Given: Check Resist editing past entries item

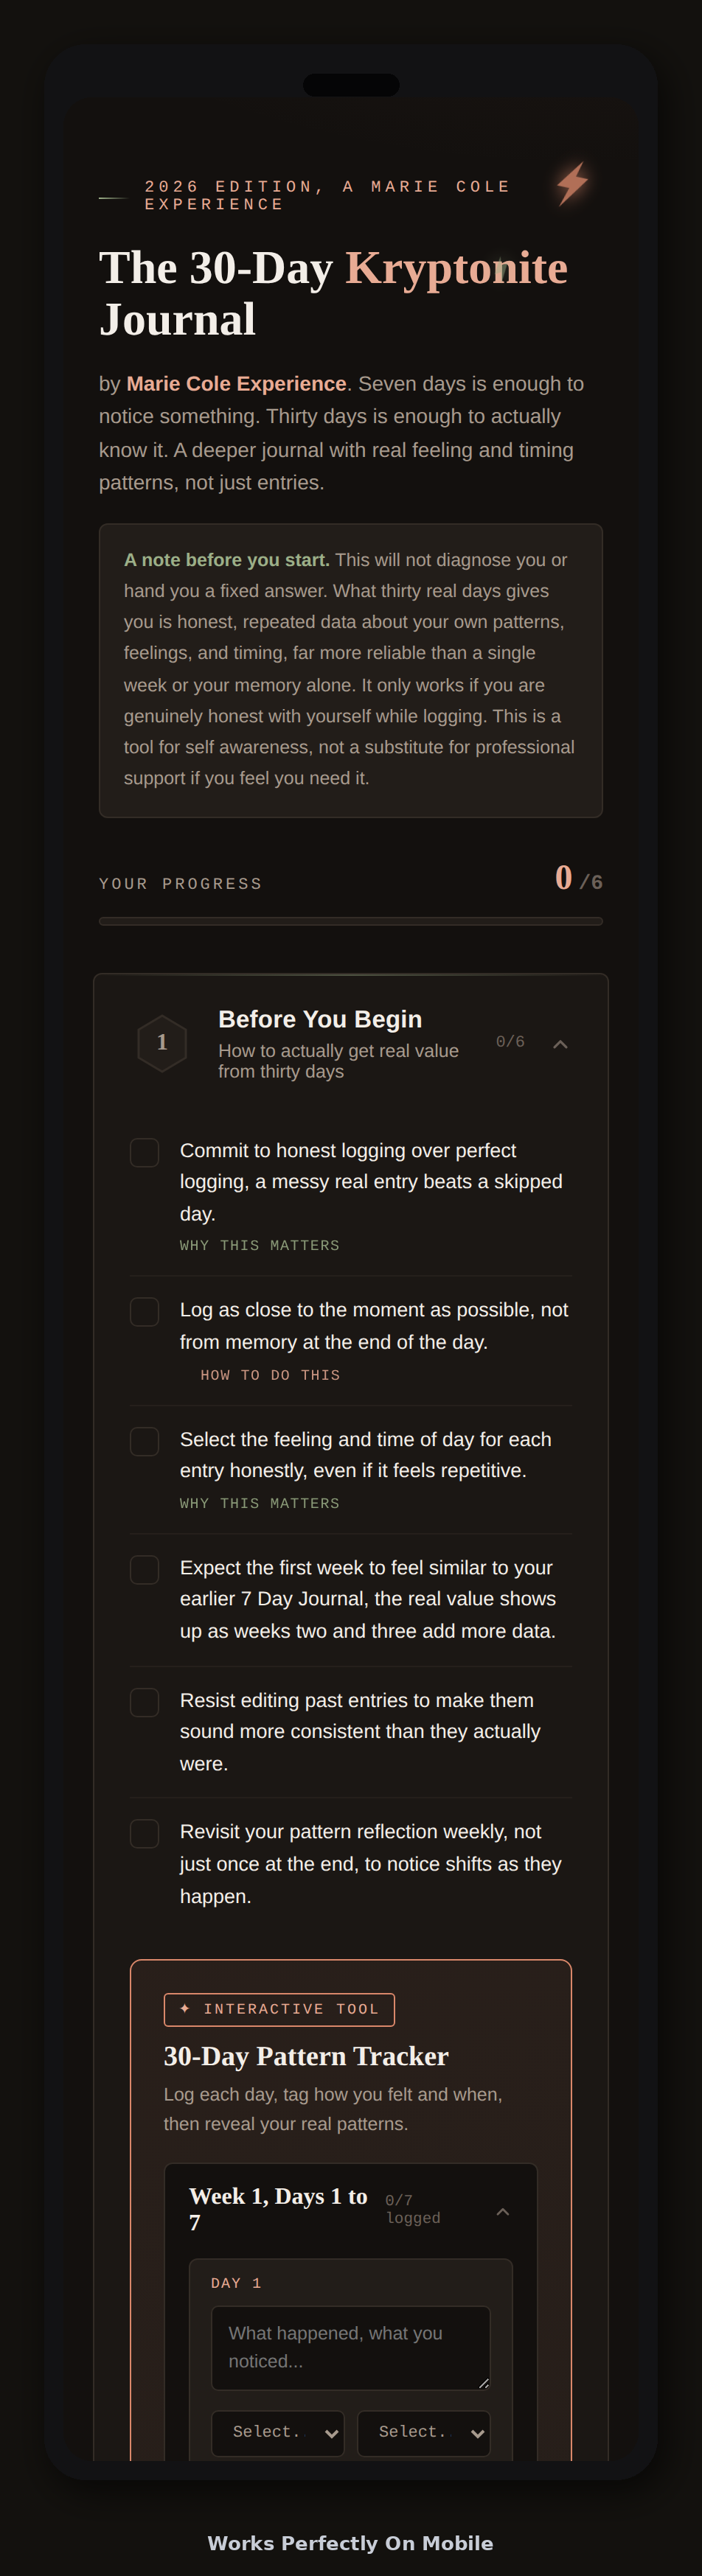Looking at the screenshot, I should (x=145, y=1702).
